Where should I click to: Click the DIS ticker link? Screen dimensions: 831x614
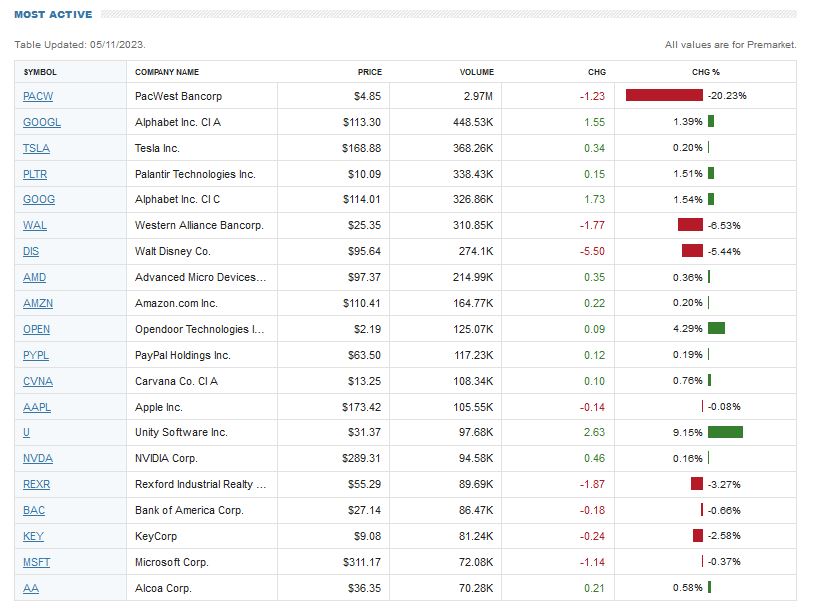(31, 251)
